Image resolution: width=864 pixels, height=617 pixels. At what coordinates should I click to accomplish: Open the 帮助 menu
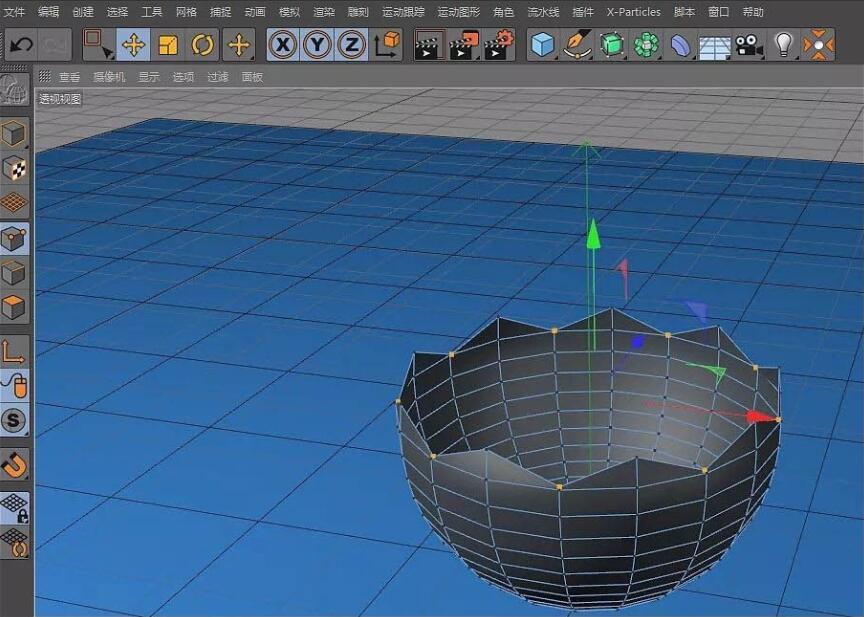(x=753, y=12)
